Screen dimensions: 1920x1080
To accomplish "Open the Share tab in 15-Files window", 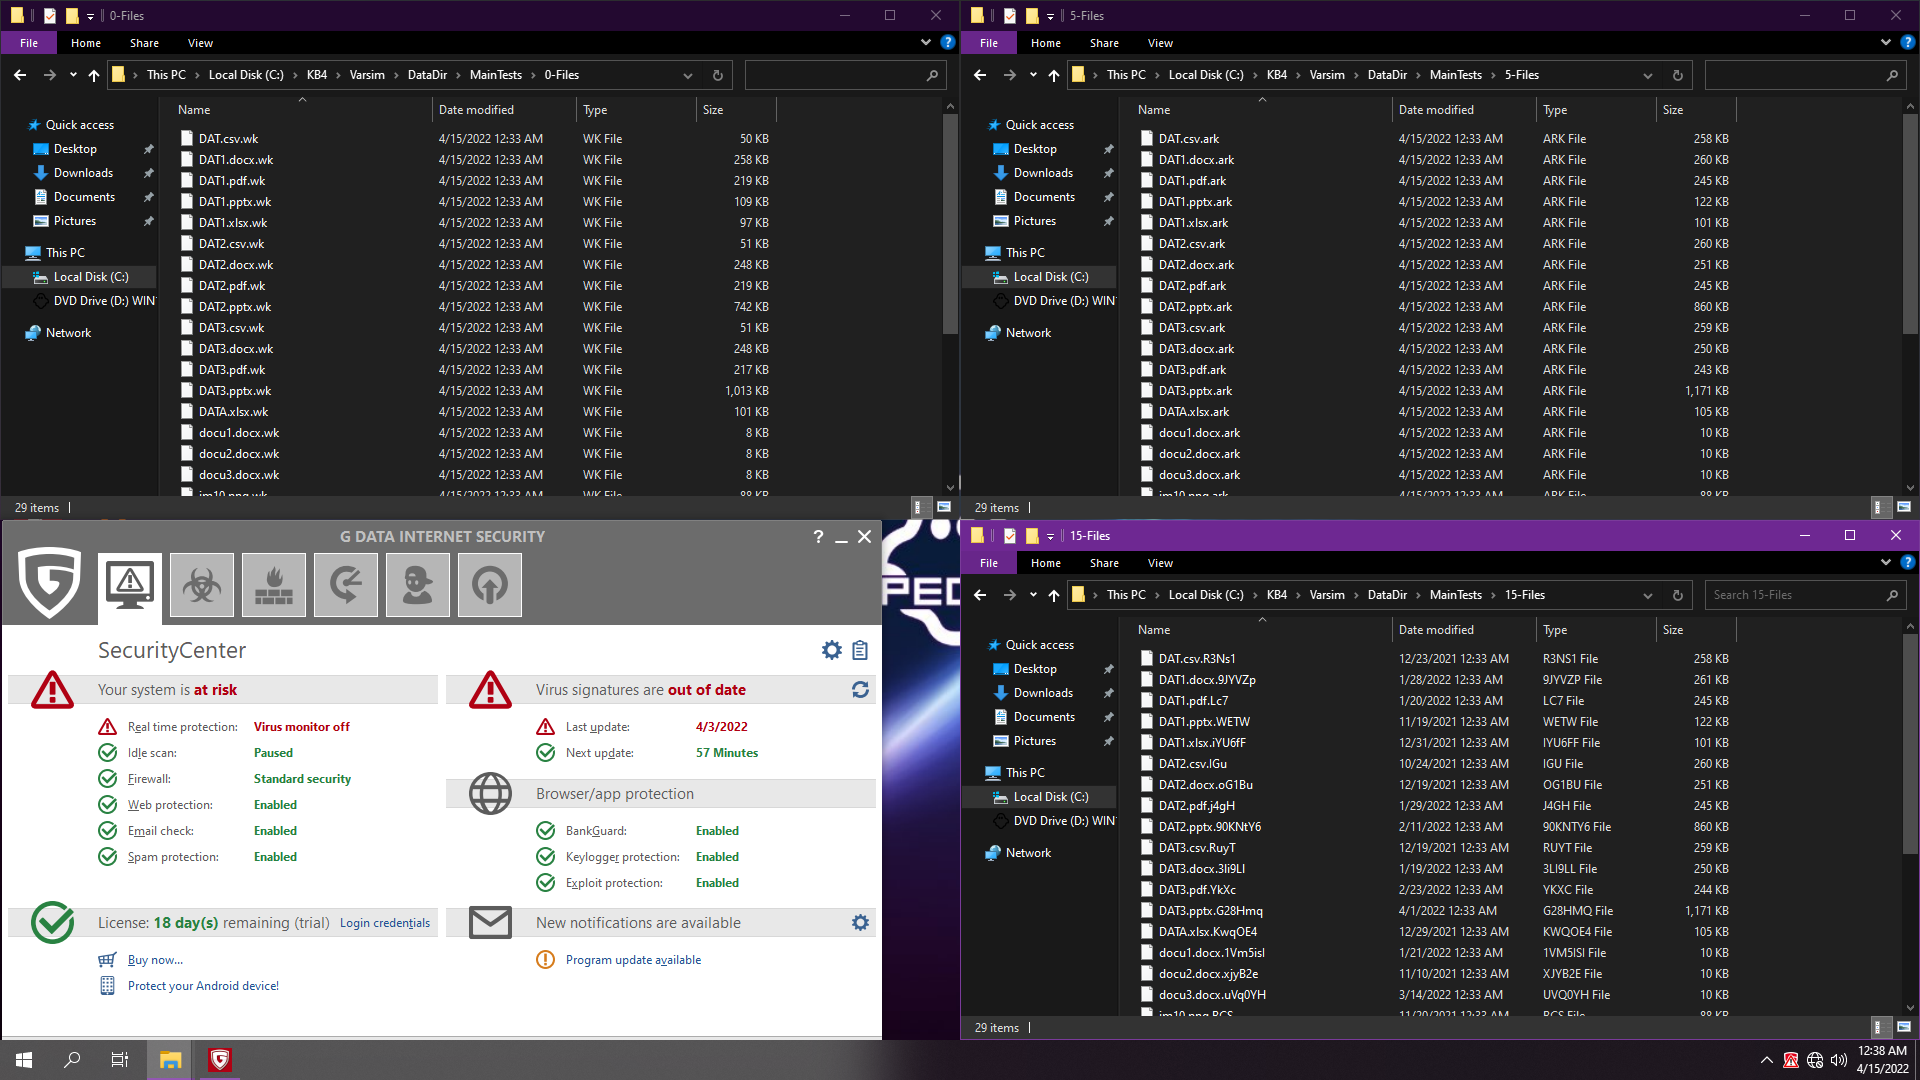I will pos(1104,563).
